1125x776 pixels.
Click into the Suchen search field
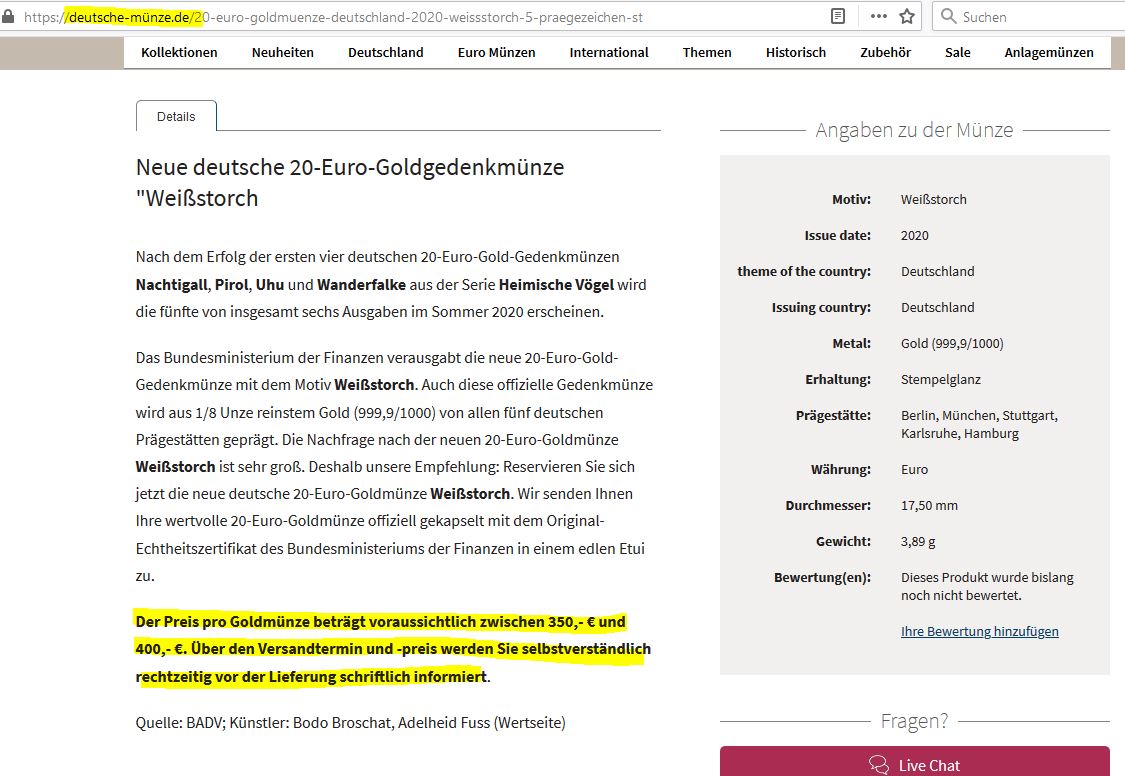coord(1035,17)
